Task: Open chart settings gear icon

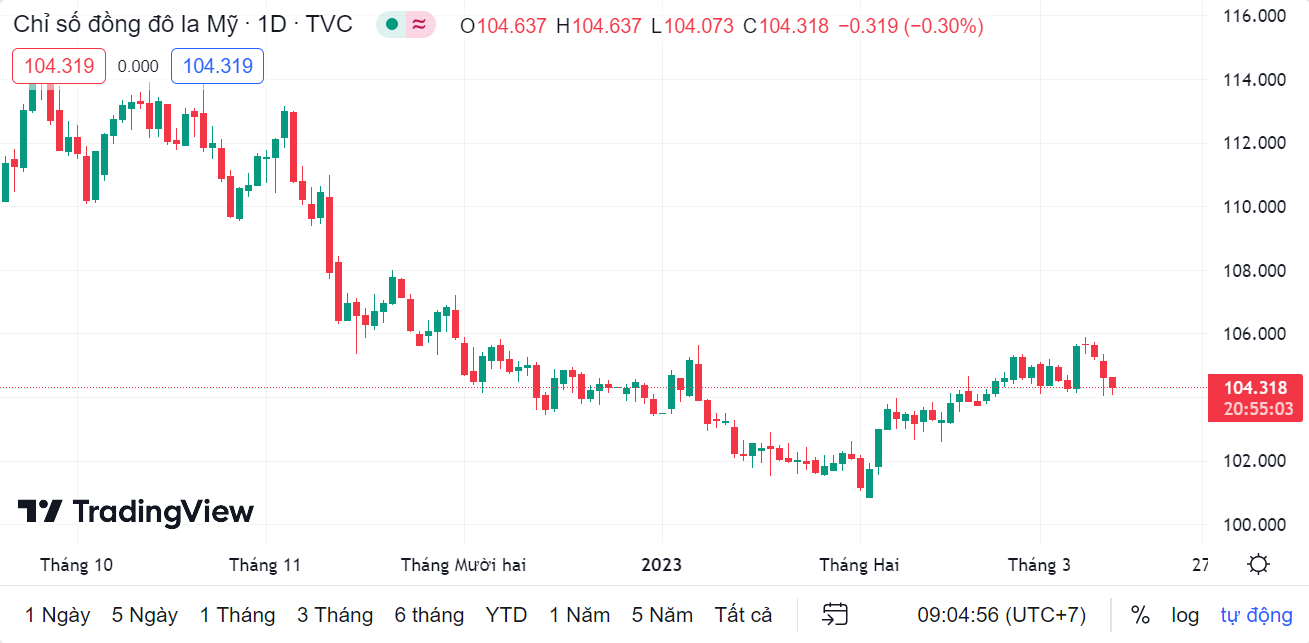Action: point(1258,564)
